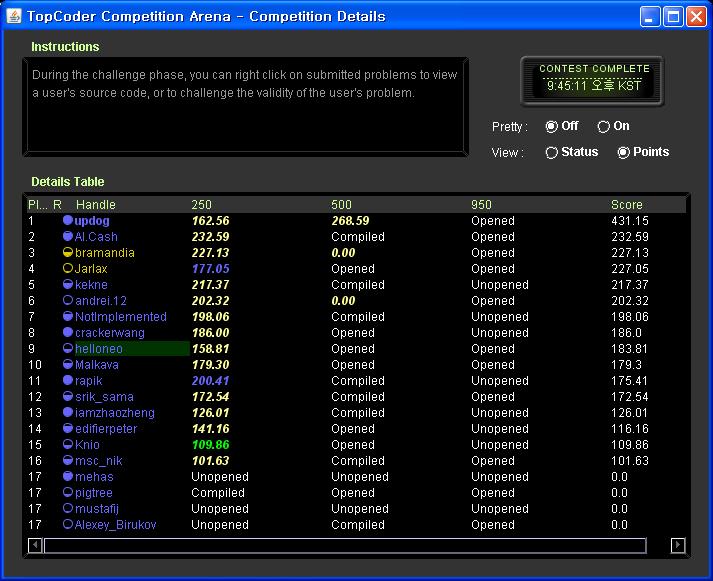Click the yellow rating circle beside Jarlax
This screenshot has width=713, height=581.
[x=68, y=268]
